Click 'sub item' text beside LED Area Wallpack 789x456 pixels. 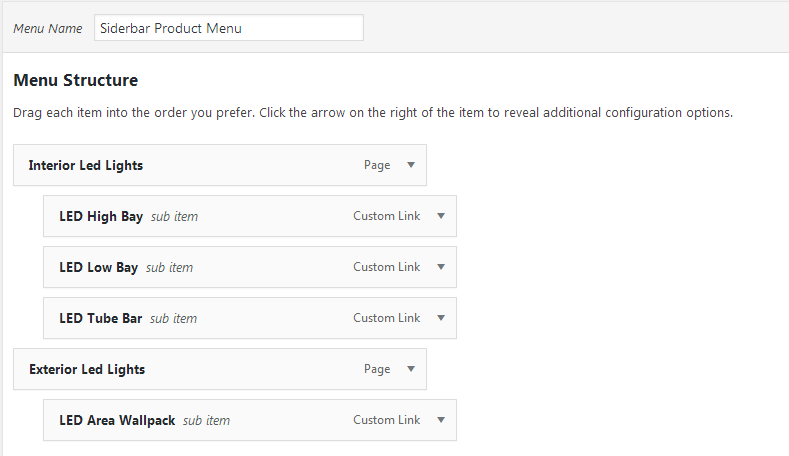click(x=206, y=421)
